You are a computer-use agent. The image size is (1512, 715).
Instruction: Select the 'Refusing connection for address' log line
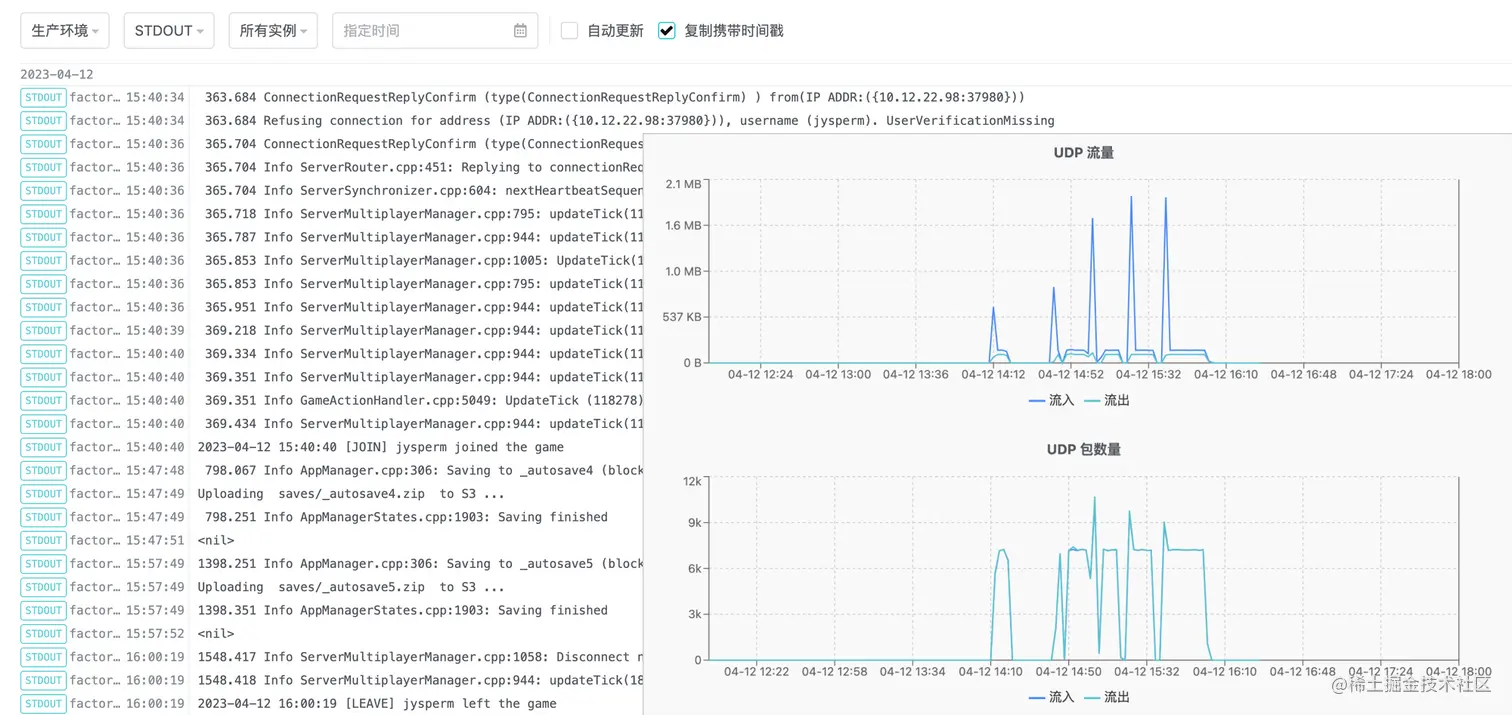630,121
